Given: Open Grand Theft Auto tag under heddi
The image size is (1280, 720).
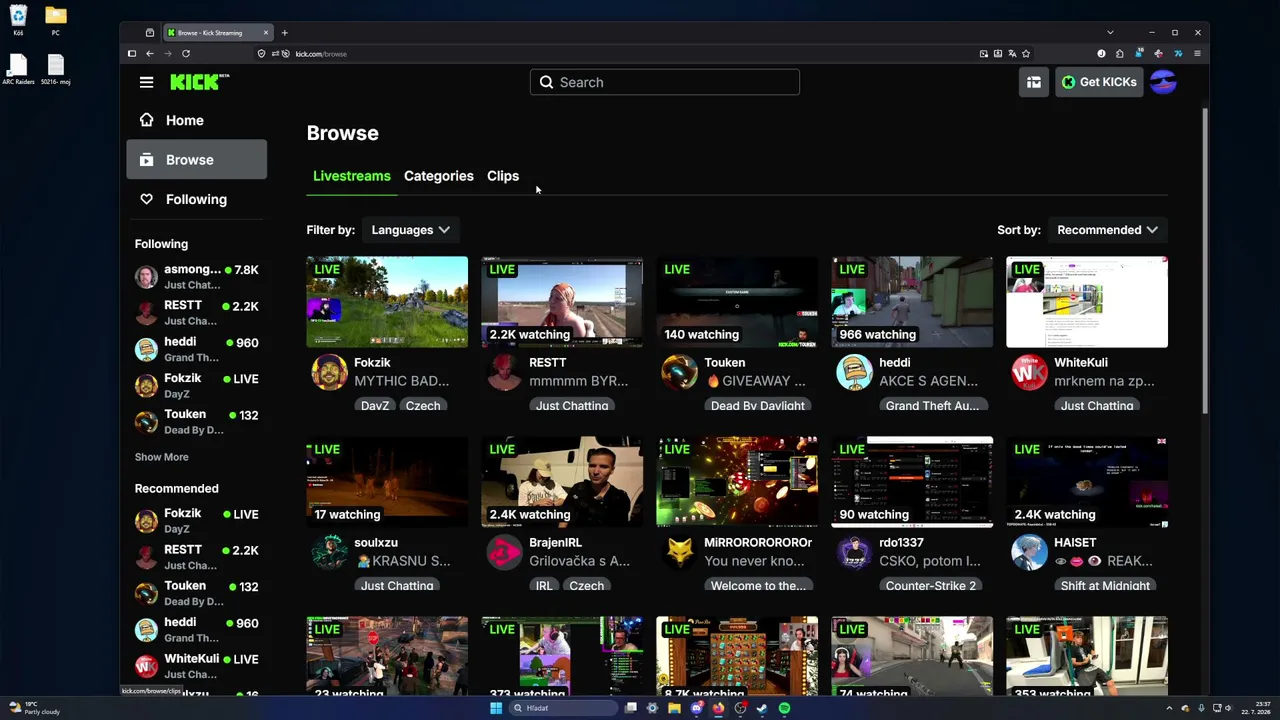Looking at the screenshot, I should tap(932, 405).
